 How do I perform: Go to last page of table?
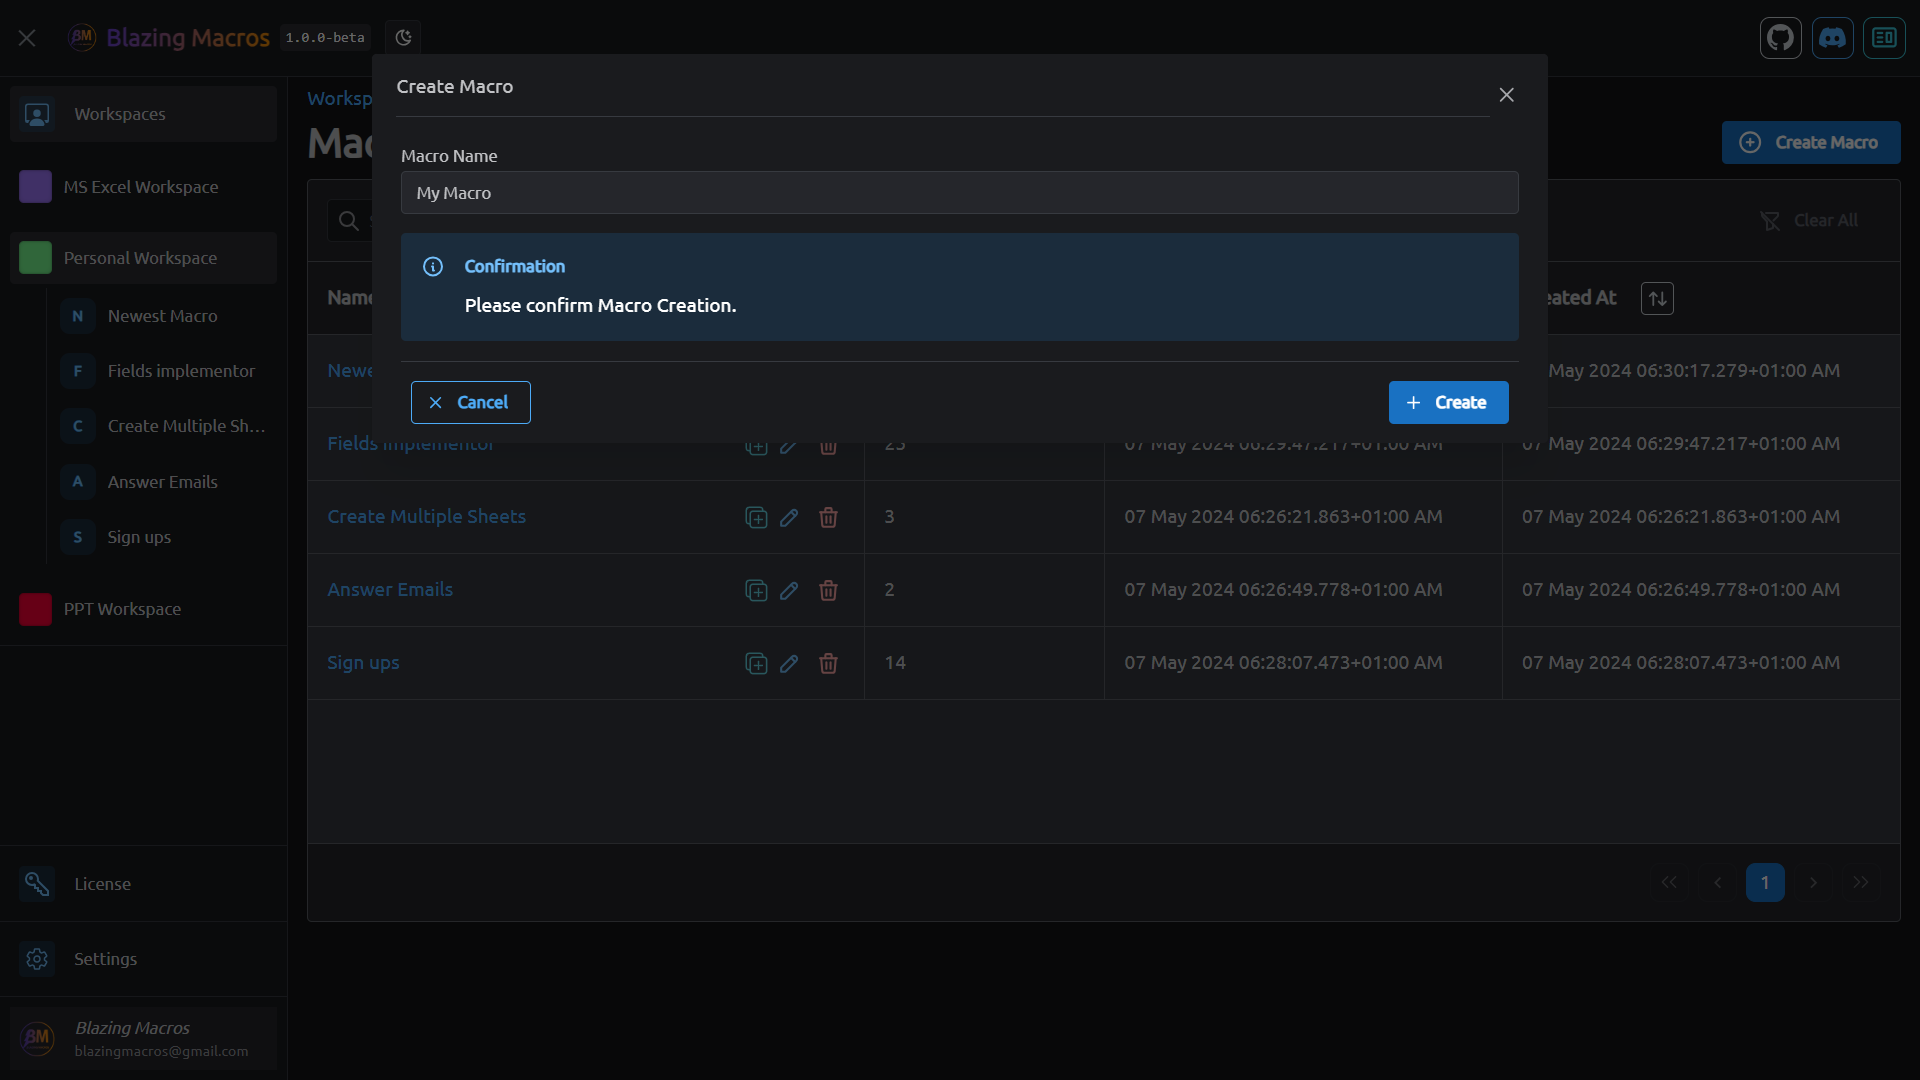point(1861,883)
